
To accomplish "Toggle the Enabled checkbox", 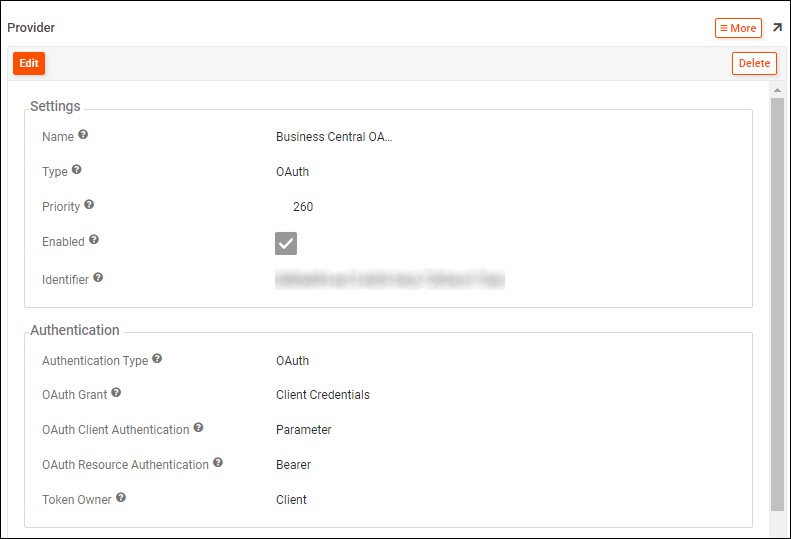I will (286, 243).
